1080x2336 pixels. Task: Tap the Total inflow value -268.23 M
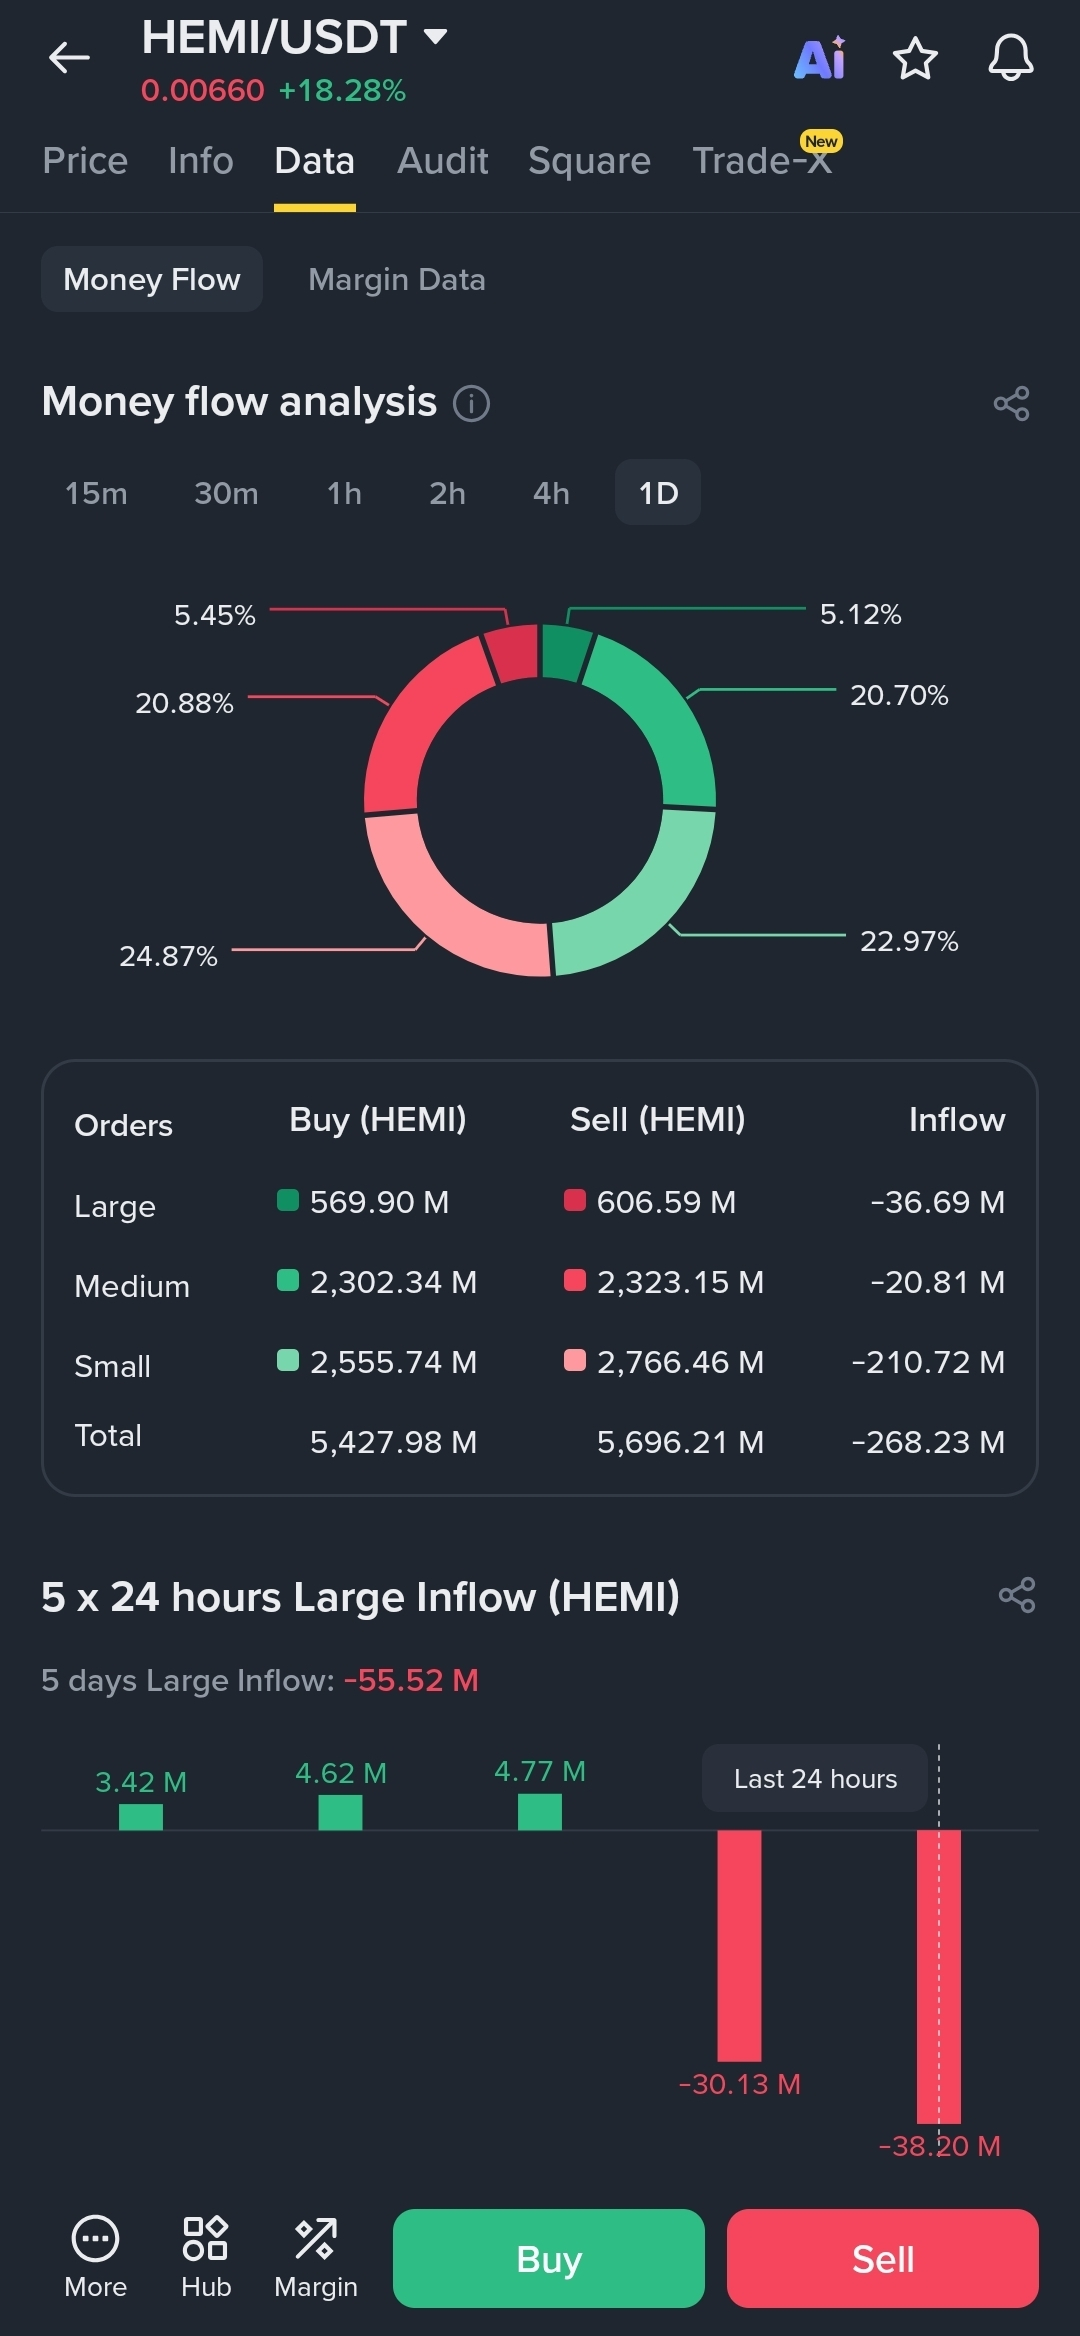(x=928, y=1441)
